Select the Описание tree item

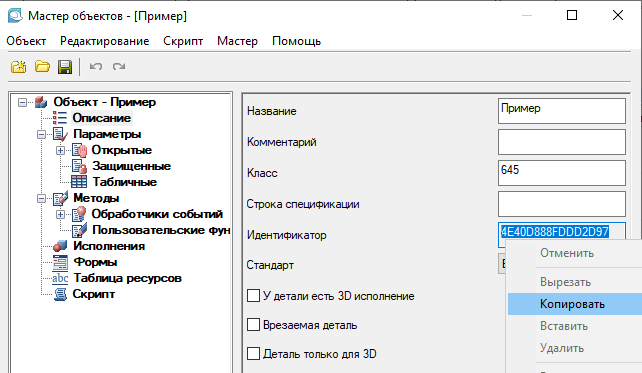pos(102,118)
